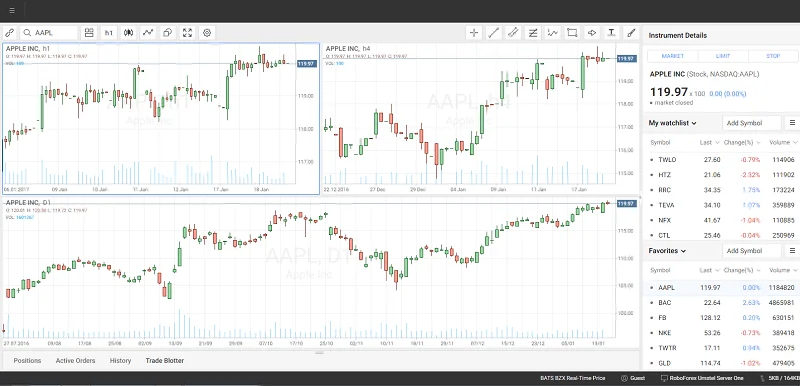Viewport: 800px width, 386px height.
Task: Select the brush drawing tool
Action: click(x=631, y=33)
